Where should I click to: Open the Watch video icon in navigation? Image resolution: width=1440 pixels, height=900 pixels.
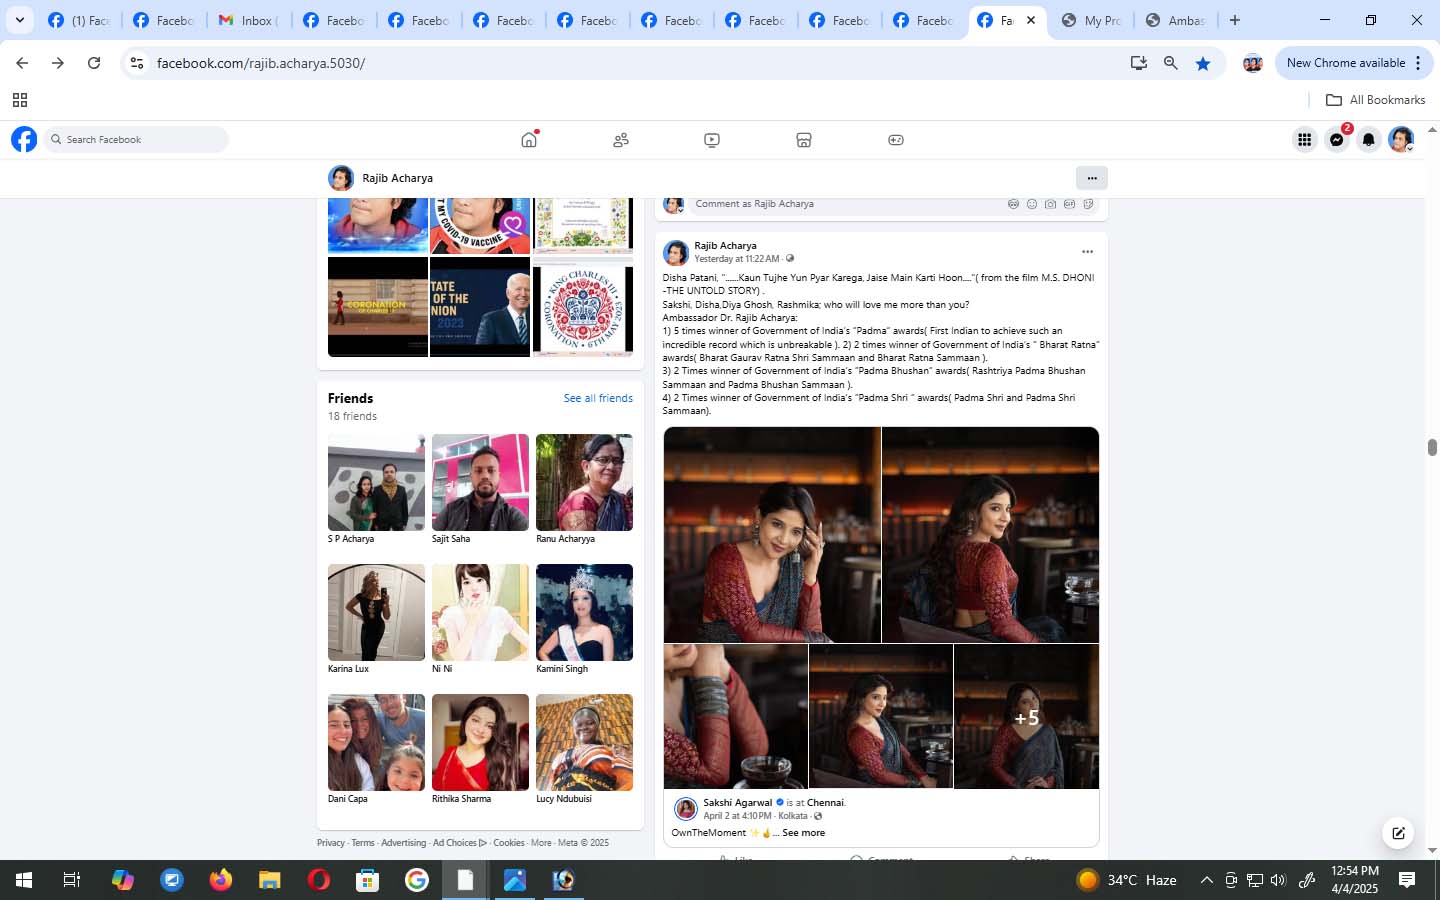(x=712, y=140)
